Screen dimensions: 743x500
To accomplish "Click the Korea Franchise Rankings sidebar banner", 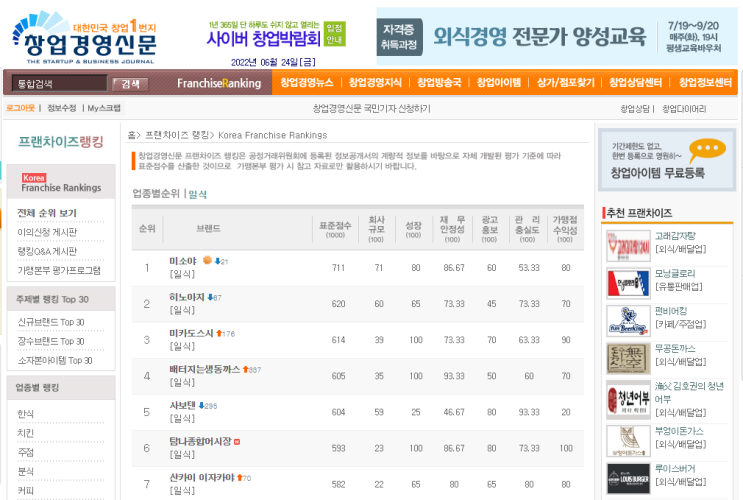I will (x=61, y=182).
